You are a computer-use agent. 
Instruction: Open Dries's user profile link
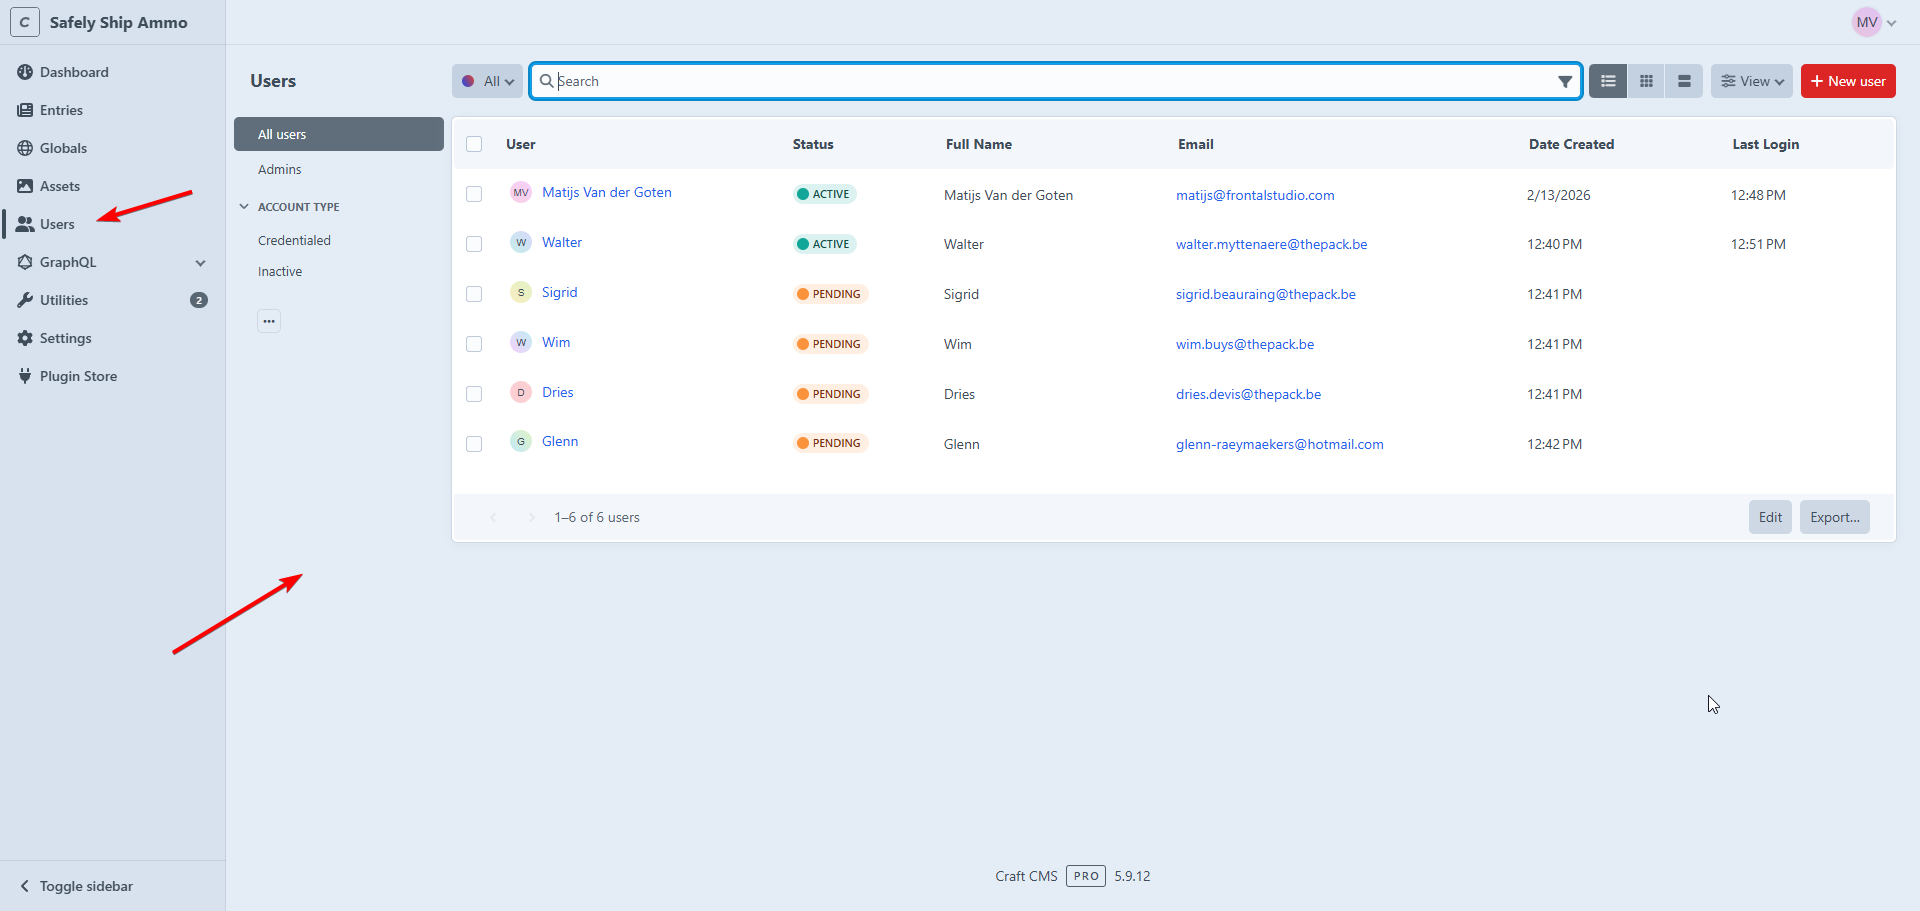(x=557, y=392)
